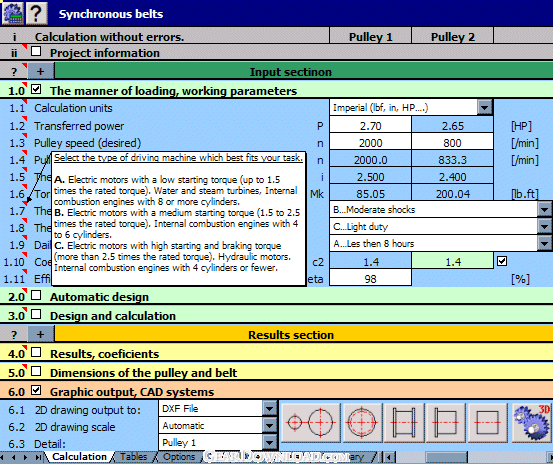553x464 pixels.
Task: Open the MITCalc gear calculator icon
Action: (x=13, y=13)
